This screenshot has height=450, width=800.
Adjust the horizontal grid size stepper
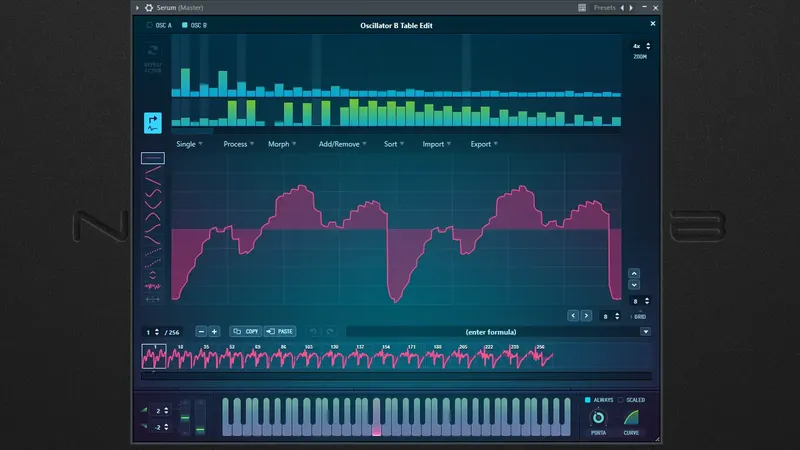pyautogui.click(x=617, y=316)
